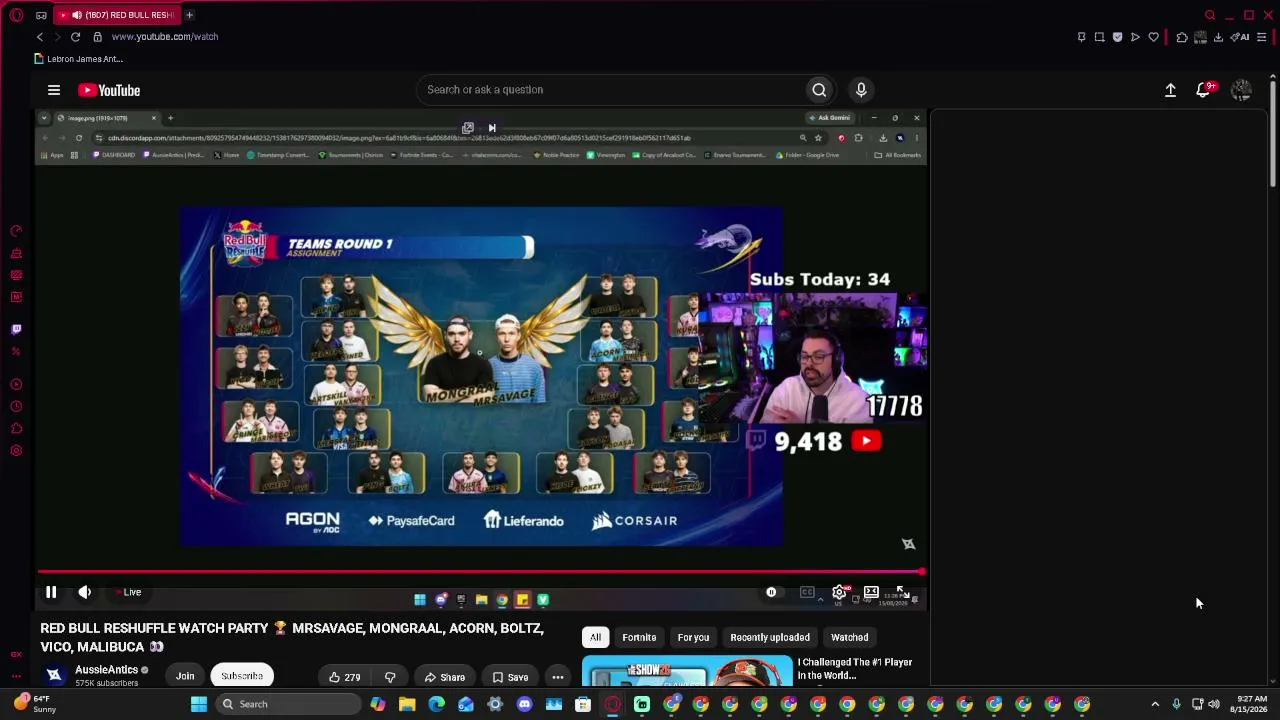Subscribe to the AussieAntics channel
Viewport: 1280px width, 720px height.
tap(242, 676)
